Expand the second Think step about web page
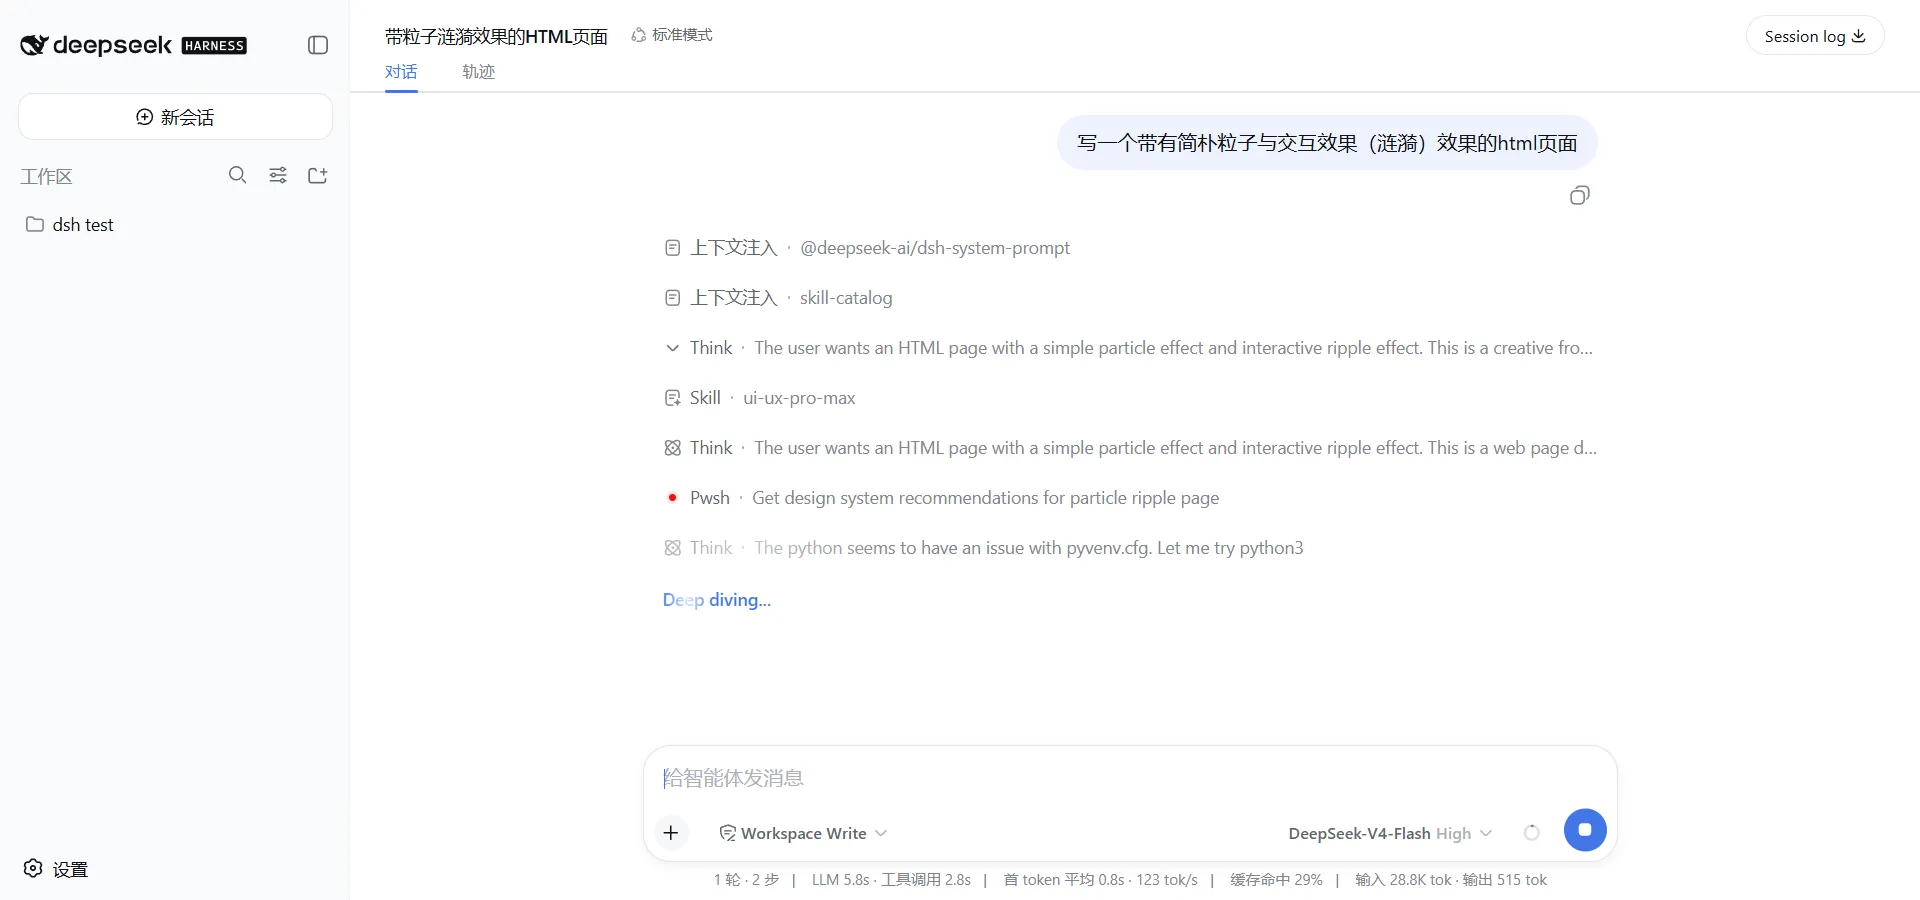The width and height of the screenshot is (1920, 900). (1131, 448)
